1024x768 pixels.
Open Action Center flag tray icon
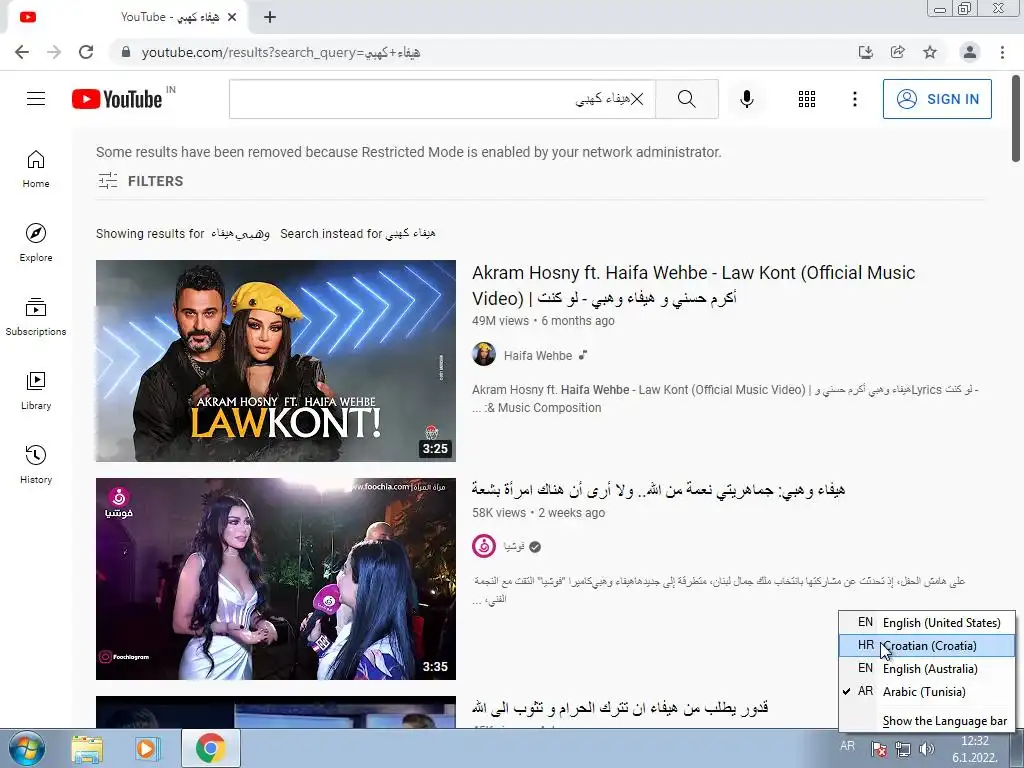(x=879, y=748)
